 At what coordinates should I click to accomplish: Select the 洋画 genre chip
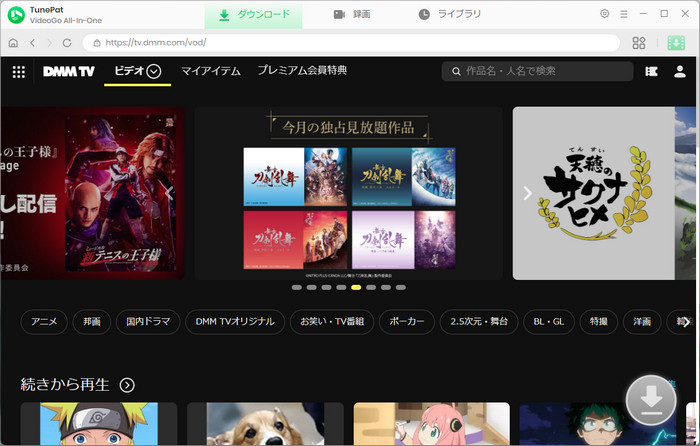pyautogui.click(x=642, y=321)
